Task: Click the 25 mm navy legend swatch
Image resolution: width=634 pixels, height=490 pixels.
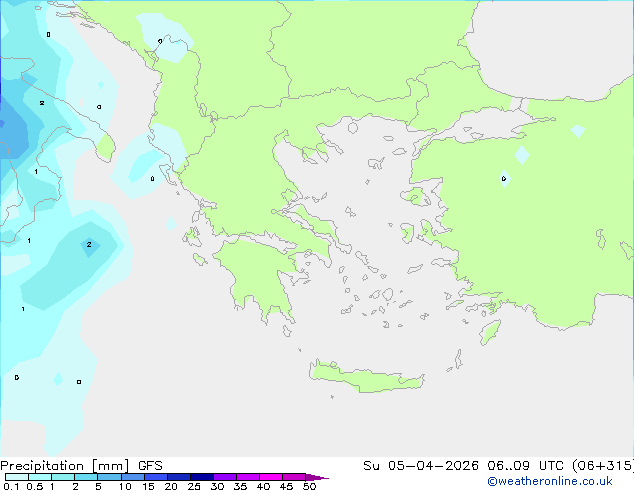Action: (x=202, y=477)
